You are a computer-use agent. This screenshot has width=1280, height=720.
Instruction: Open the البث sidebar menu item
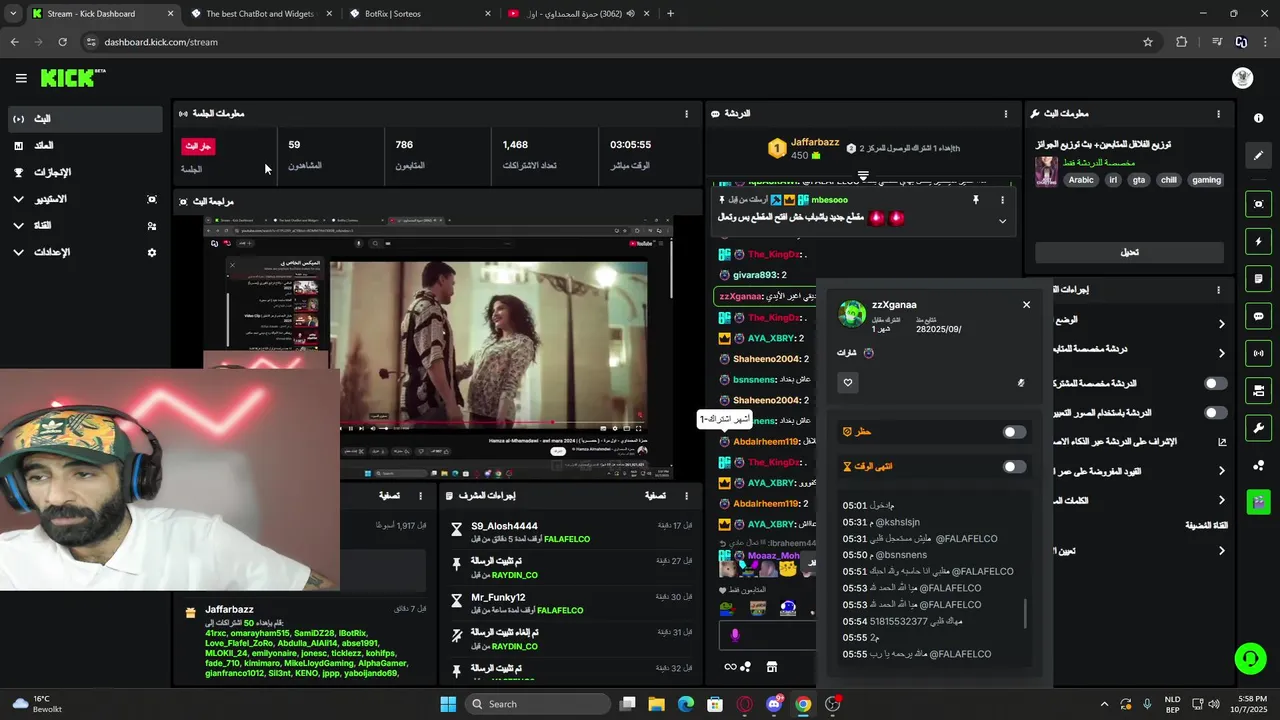(x=85, y=119)
